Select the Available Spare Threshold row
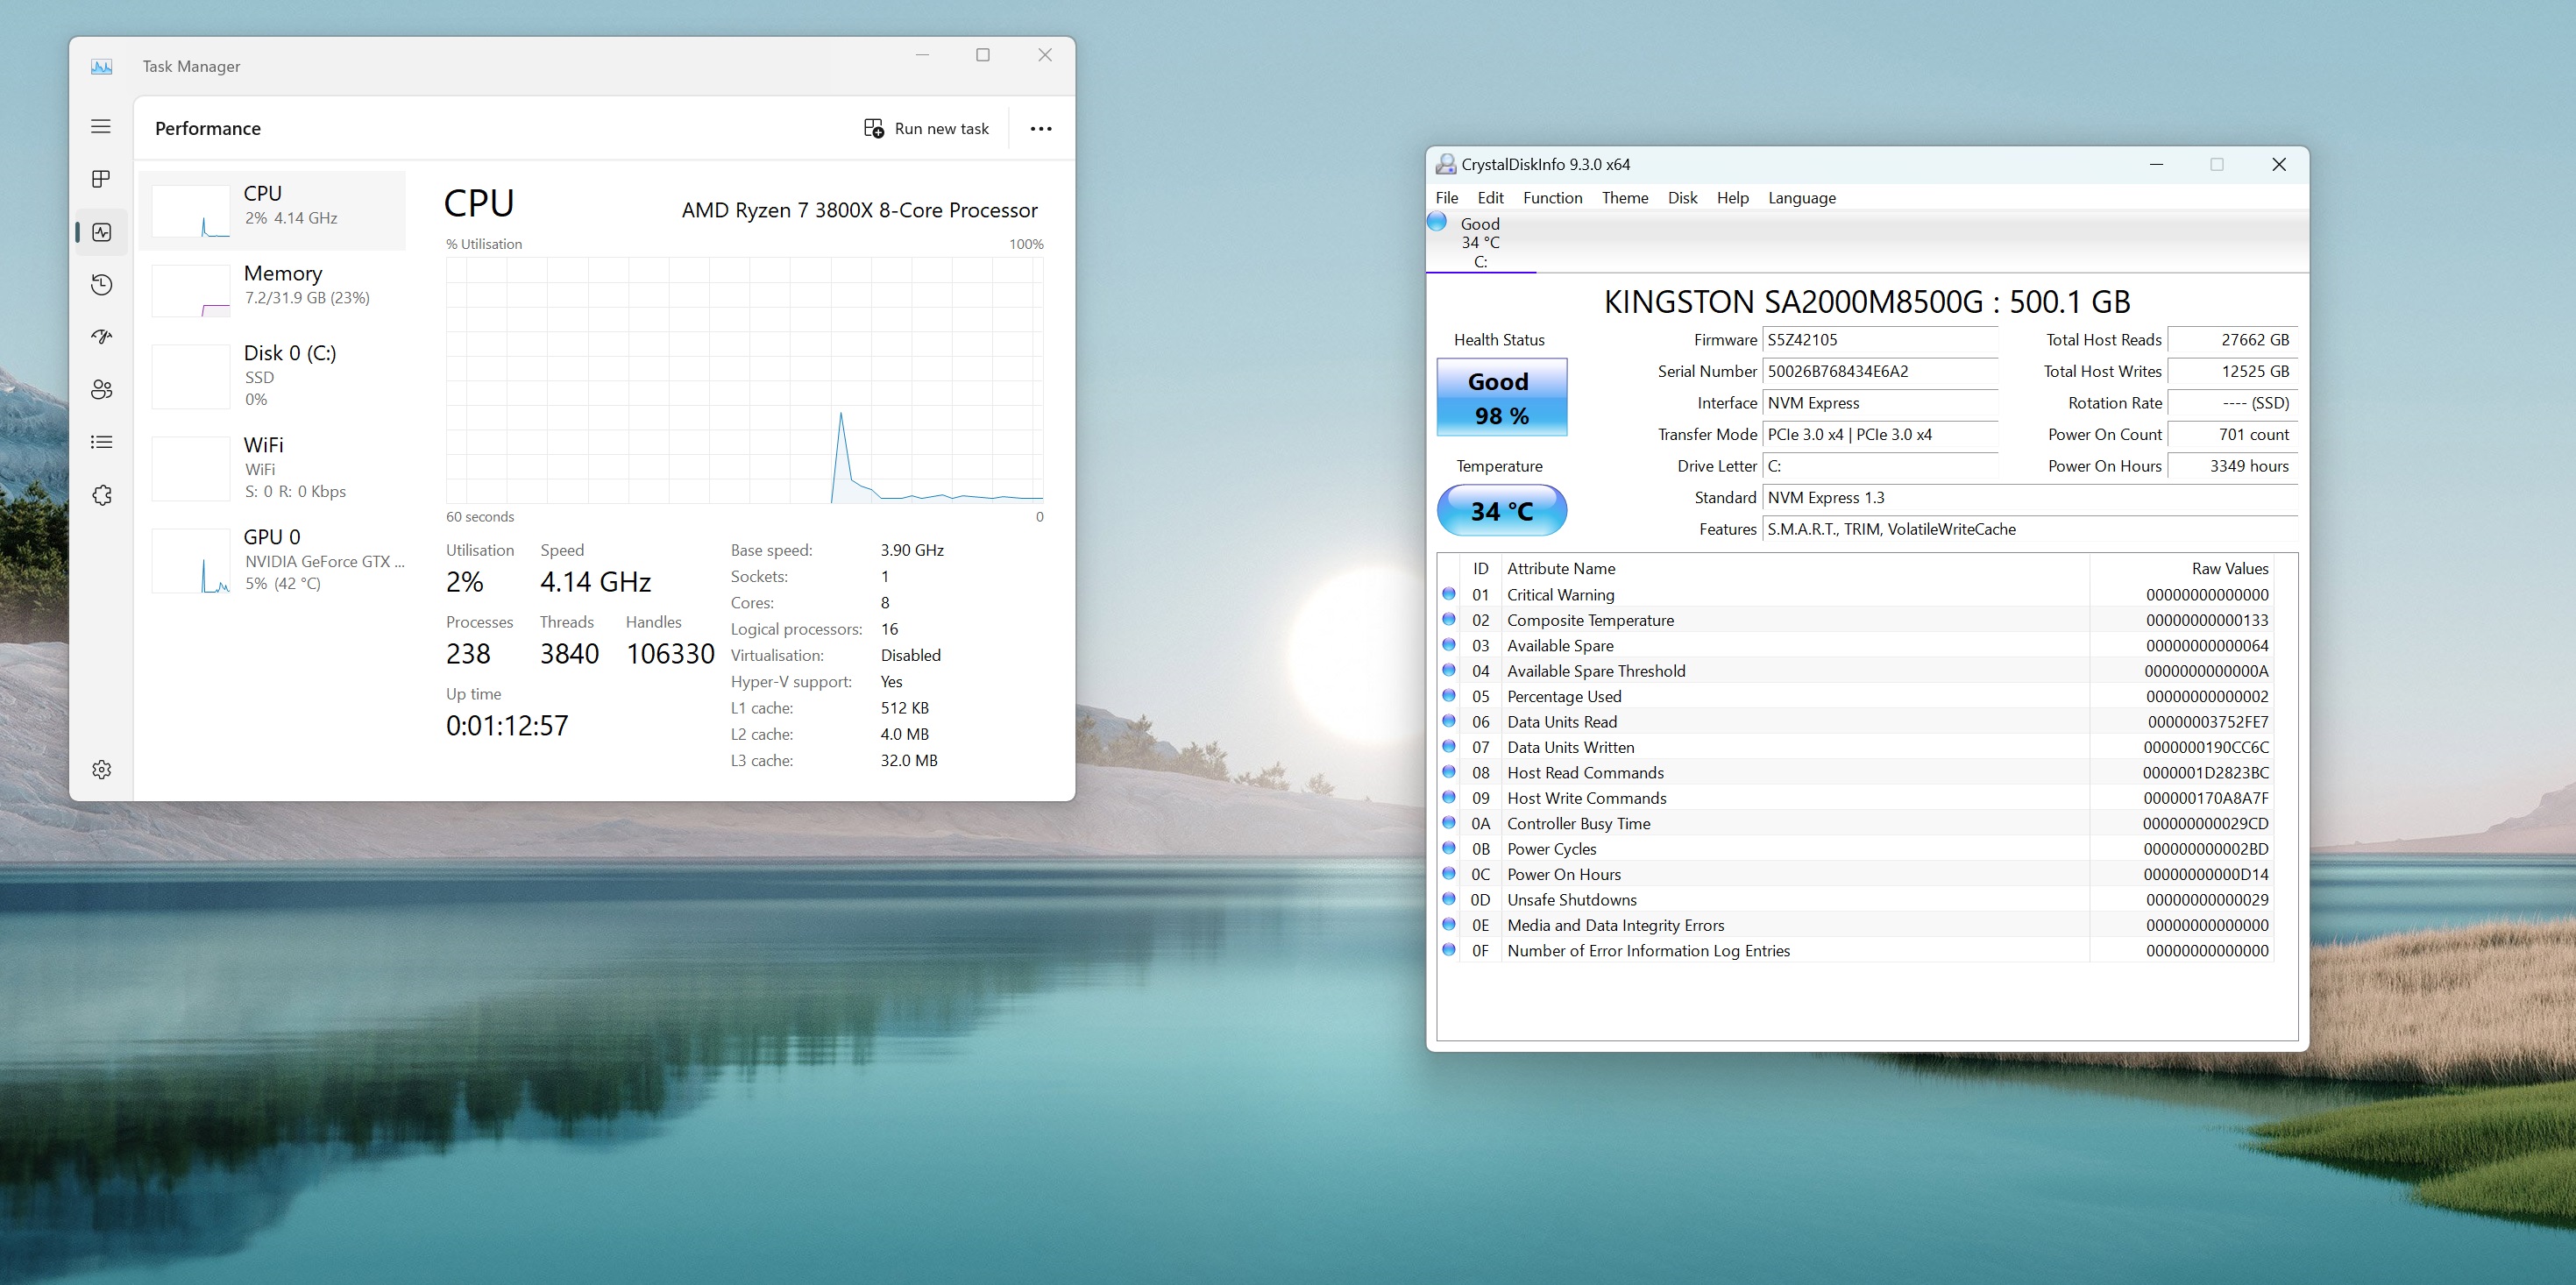The image size is (2576, 1285). 1856,671
